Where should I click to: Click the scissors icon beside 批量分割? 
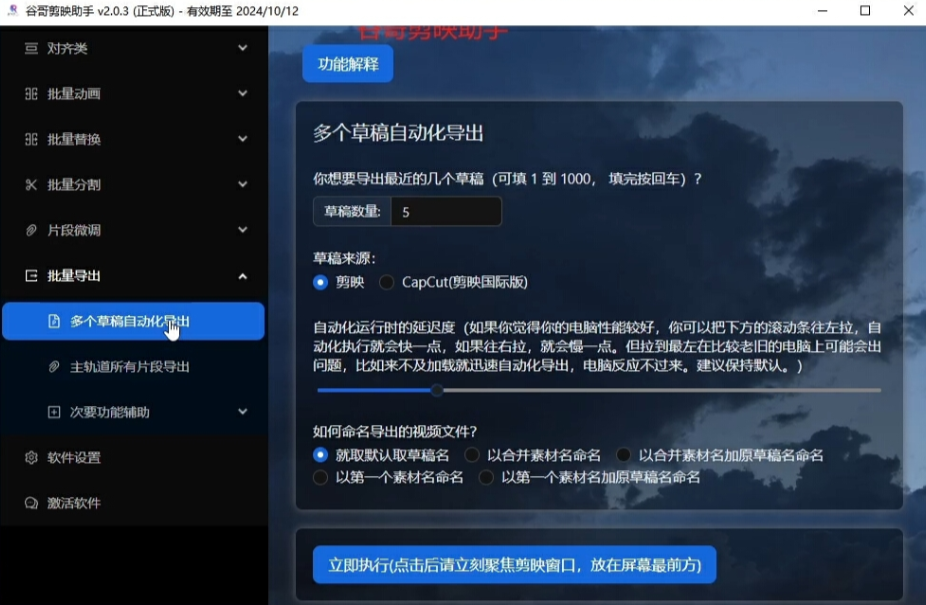[x=31, y=185]
